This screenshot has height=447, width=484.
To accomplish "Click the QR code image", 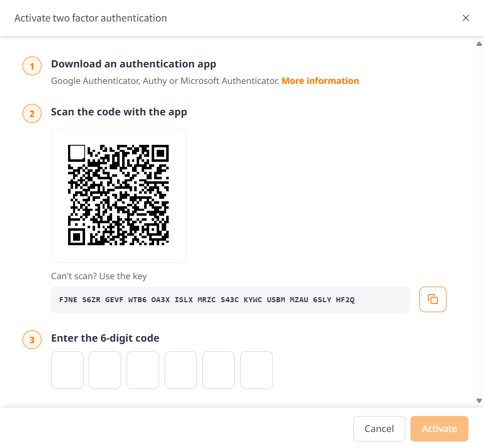I will click(118, 195).
